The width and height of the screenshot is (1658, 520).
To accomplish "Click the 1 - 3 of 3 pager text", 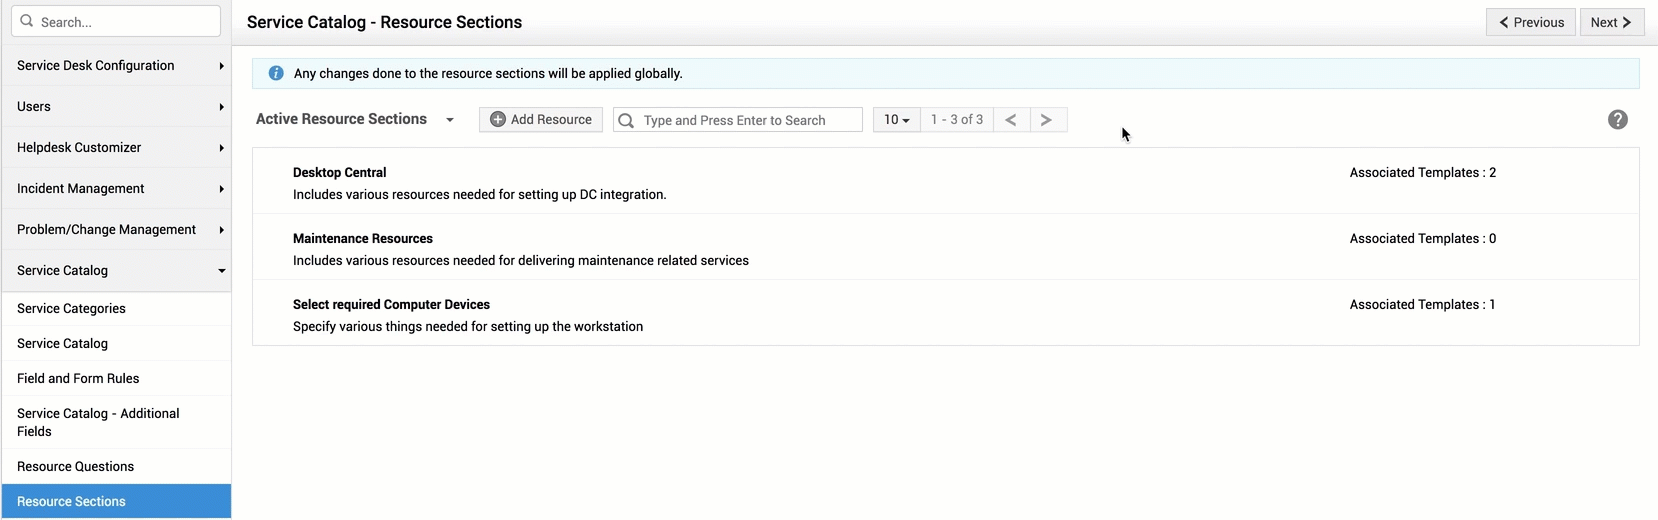I will coord(957,119).
